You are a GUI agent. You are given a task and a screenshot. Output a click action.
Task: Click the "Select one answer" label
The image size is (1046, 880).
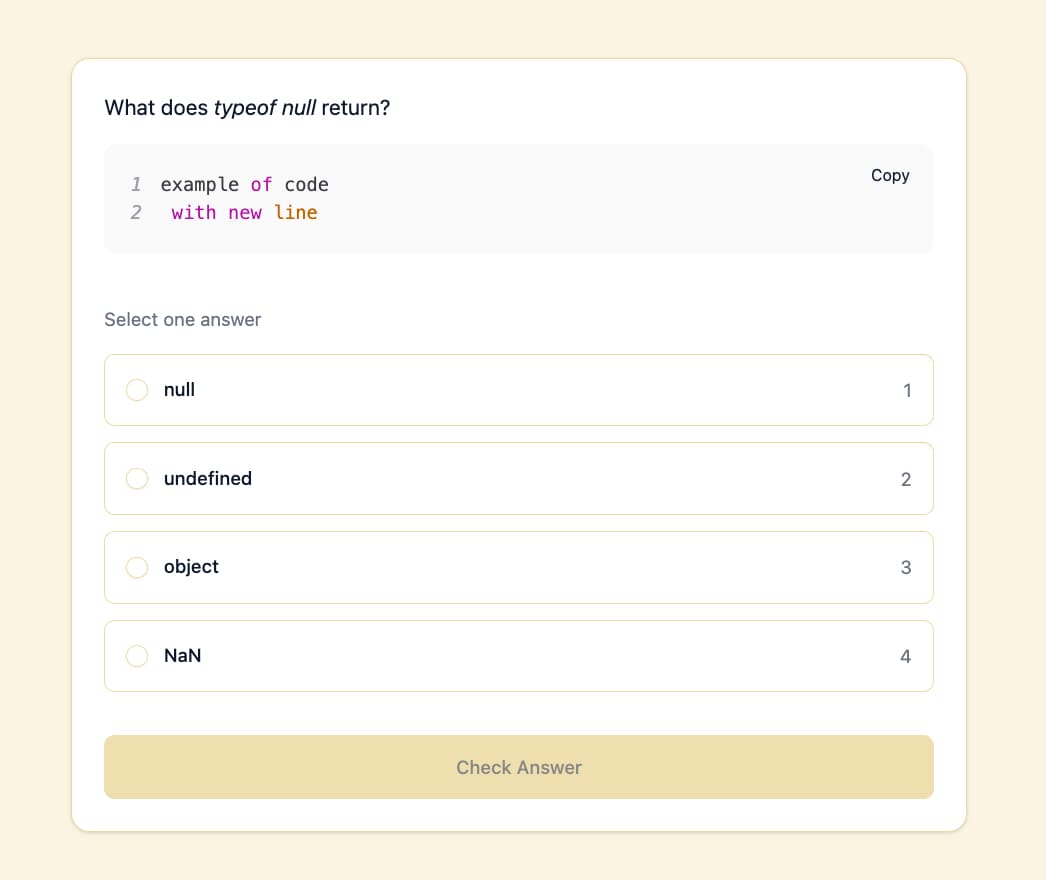tap(182, 319)
